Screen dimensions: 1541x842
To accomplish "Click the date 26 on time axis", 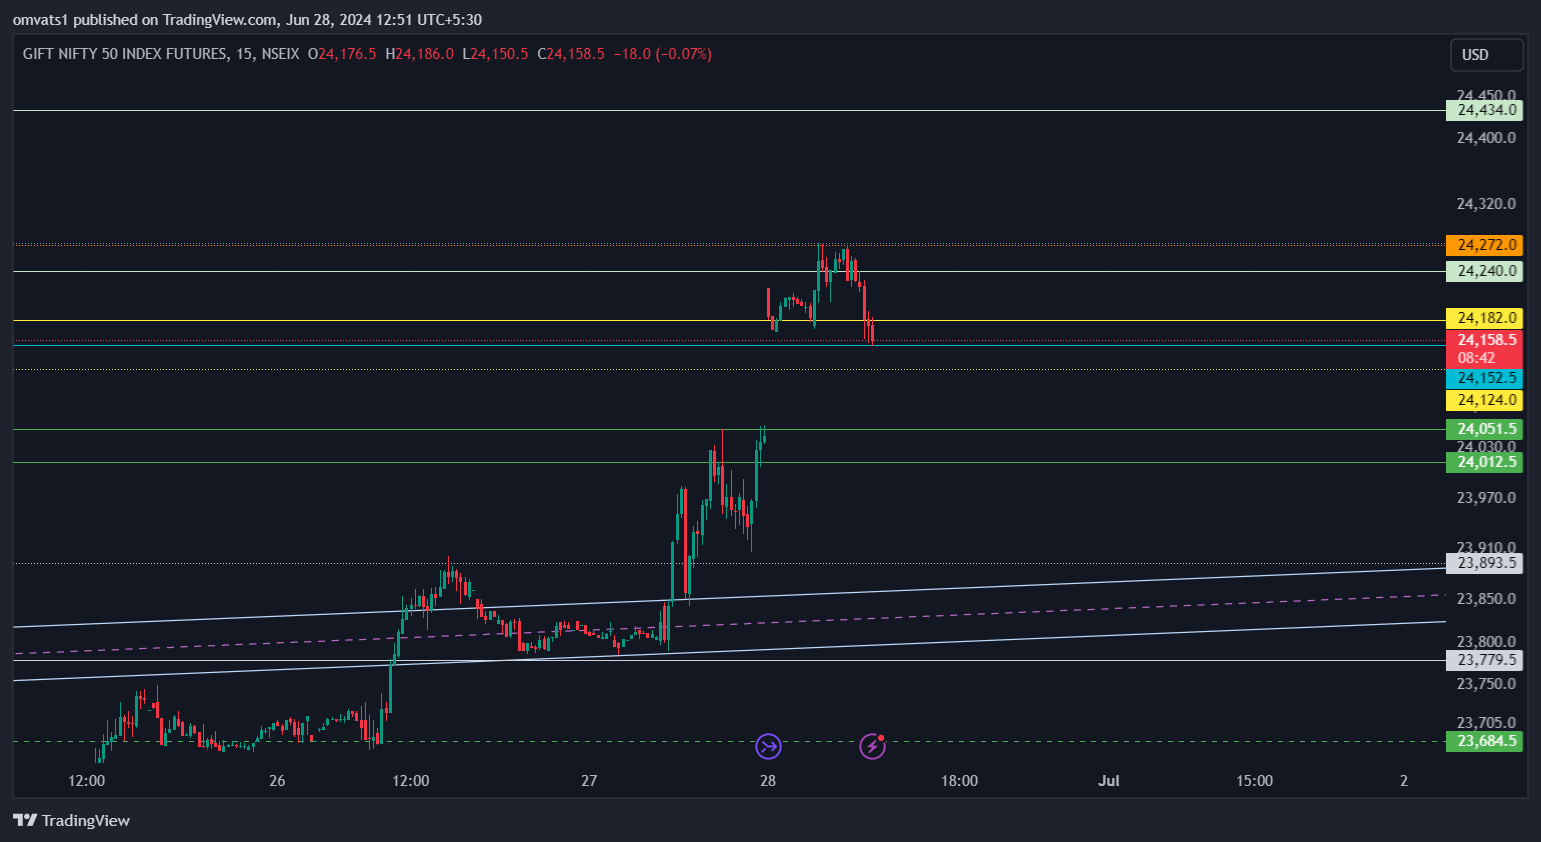I will click(277, 781).
